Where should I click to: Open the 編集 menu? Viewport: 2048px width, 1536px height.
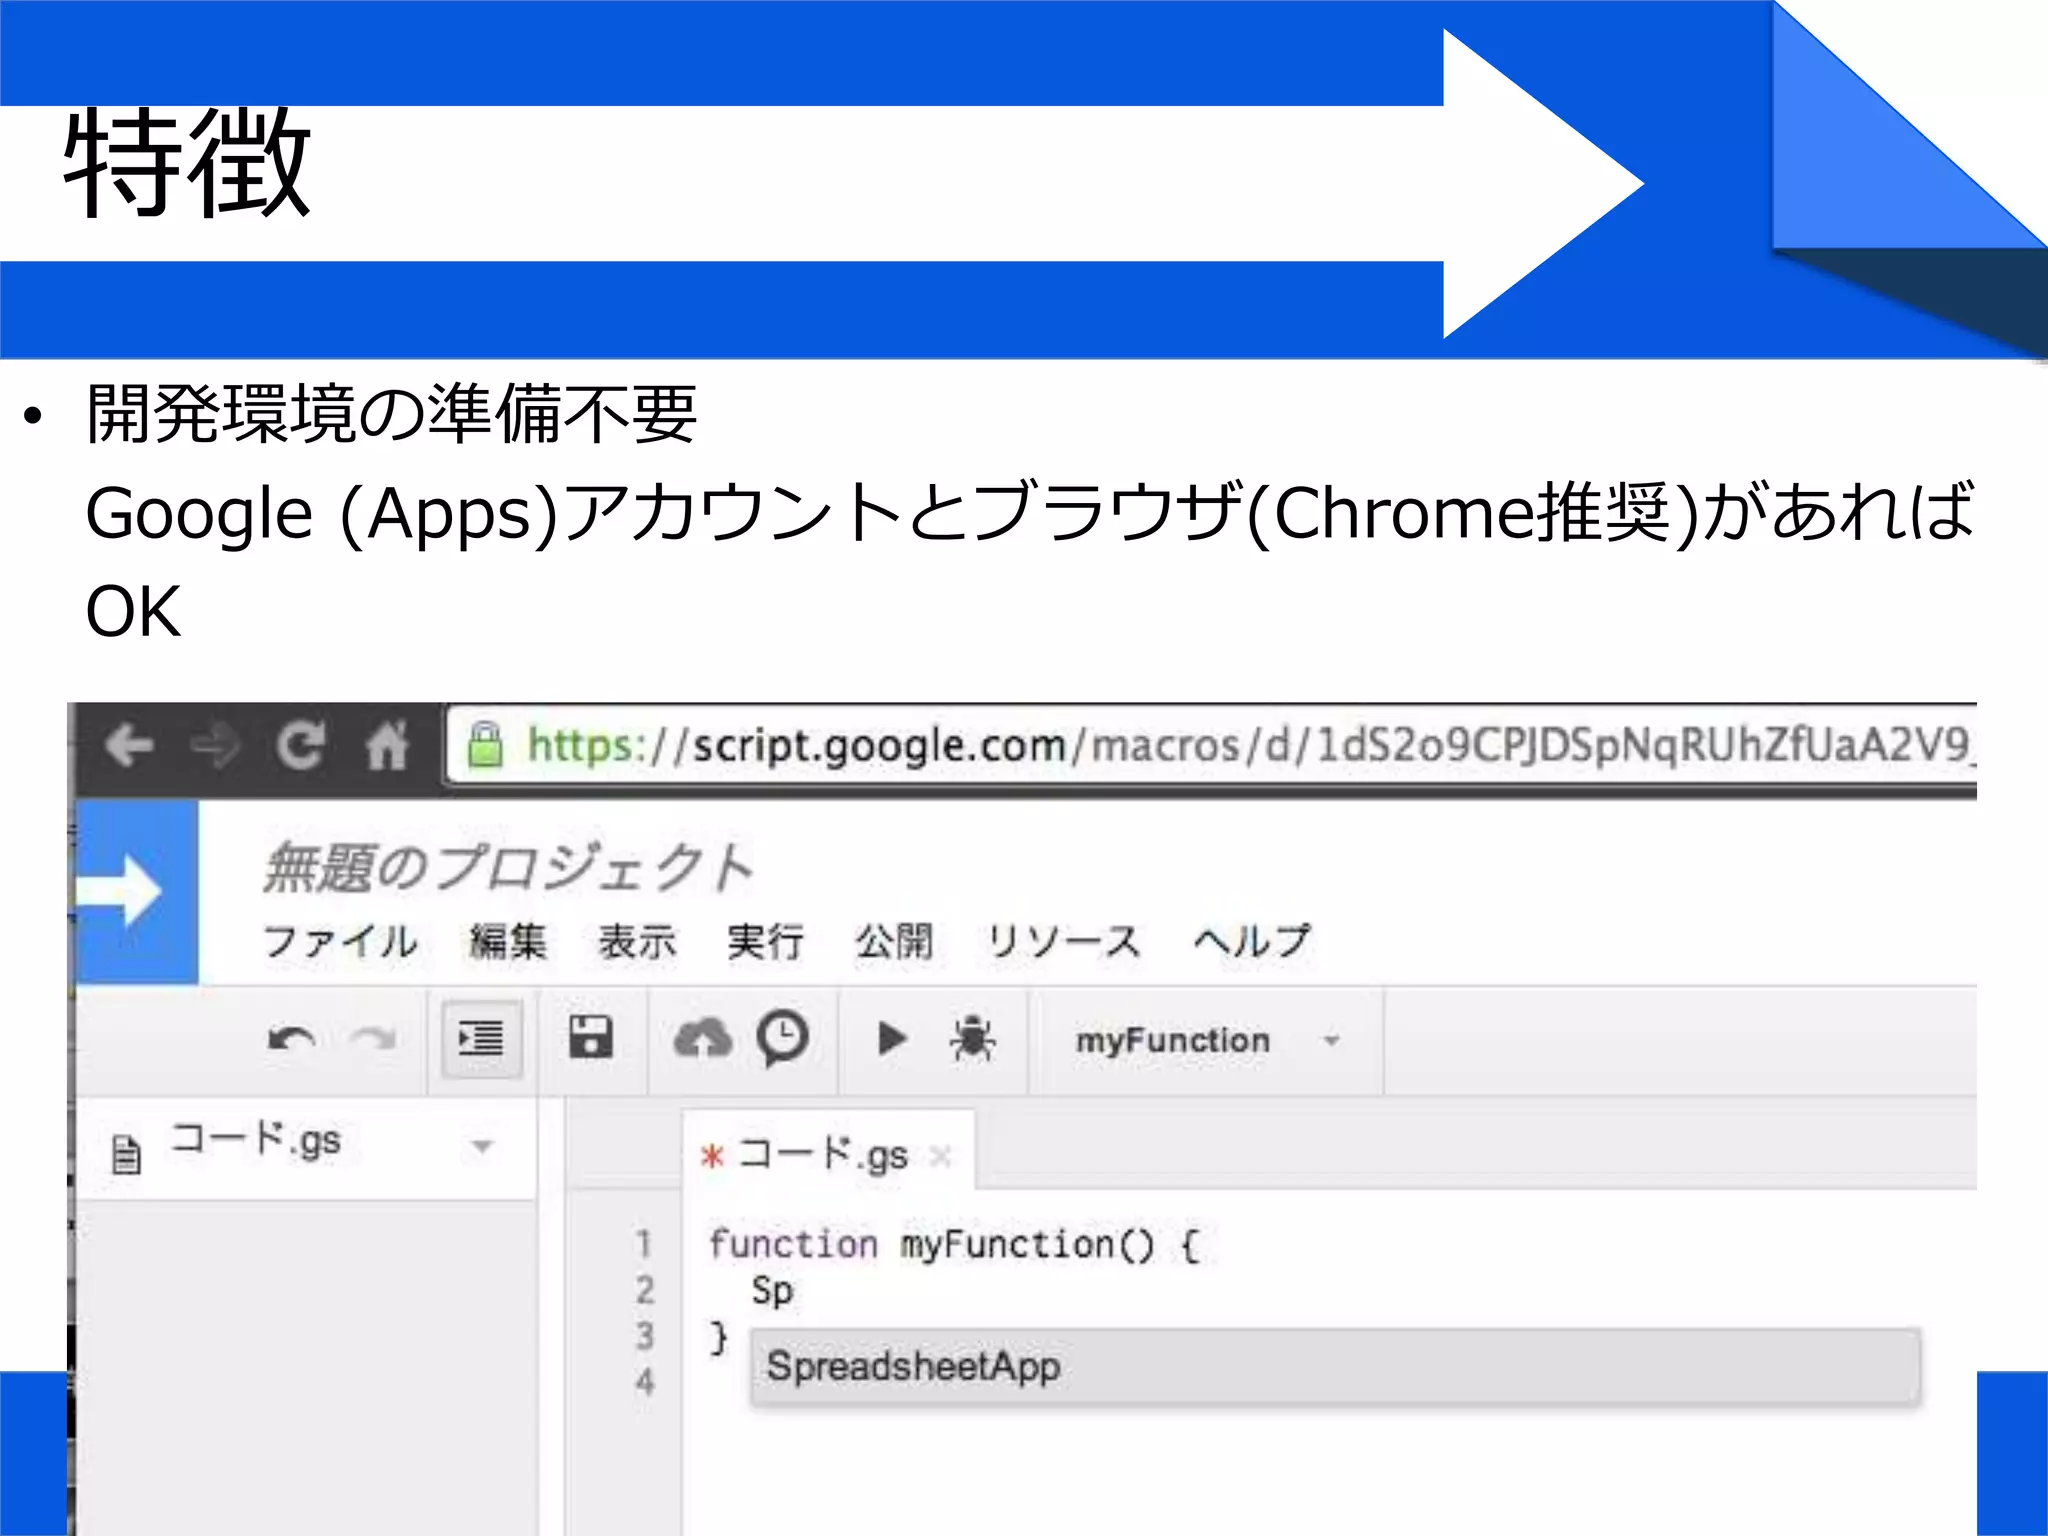pos(508,941)
